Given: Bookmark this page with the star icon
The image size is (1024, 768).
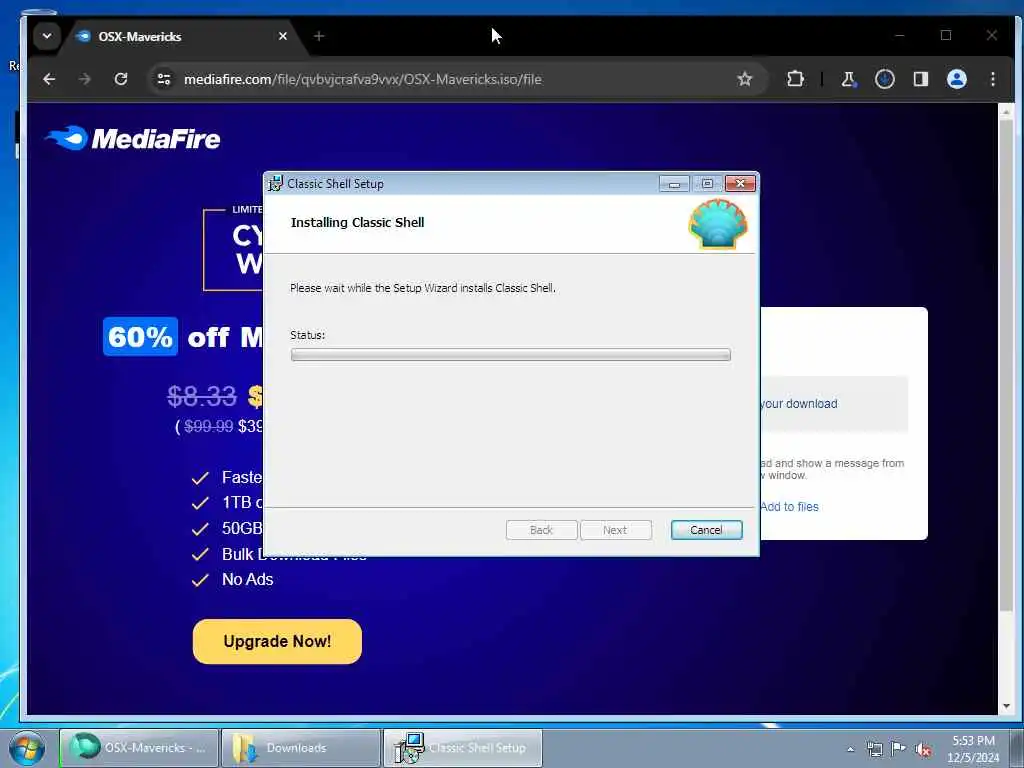Looking at the screenshot, I should 744,79.
